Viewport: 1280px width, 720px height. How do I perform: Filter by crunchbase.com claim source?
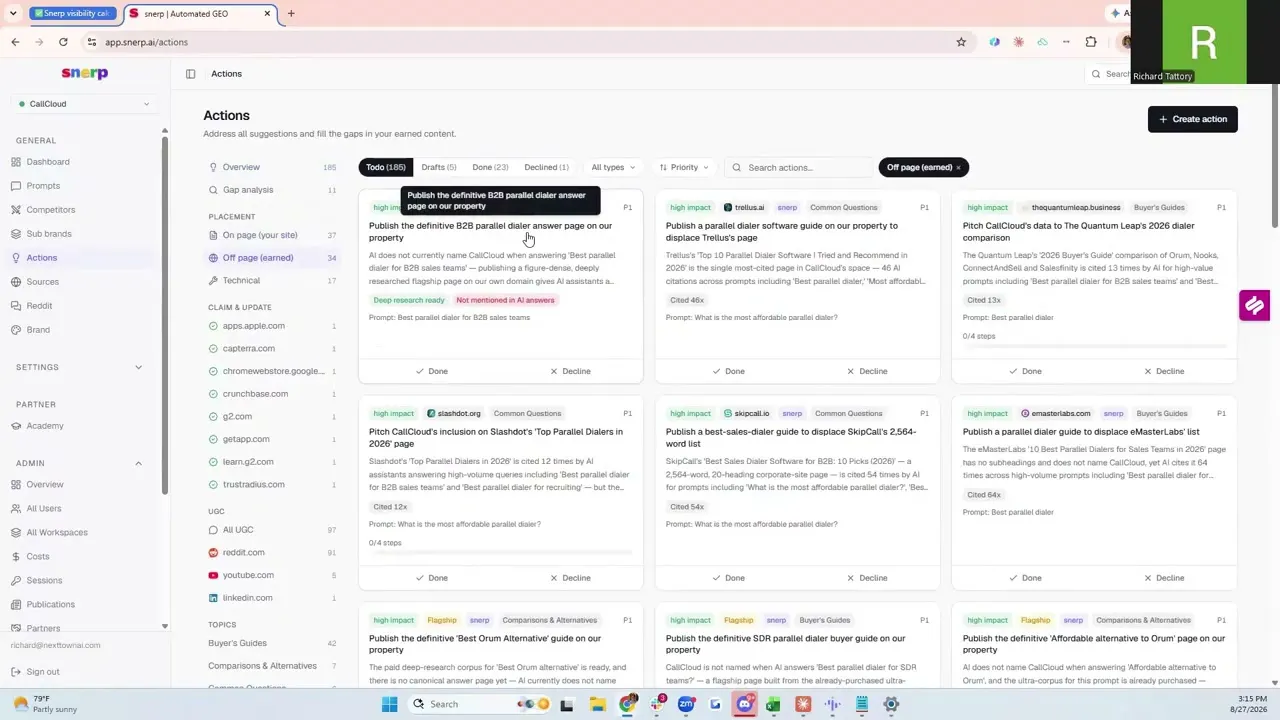[272, 394]
